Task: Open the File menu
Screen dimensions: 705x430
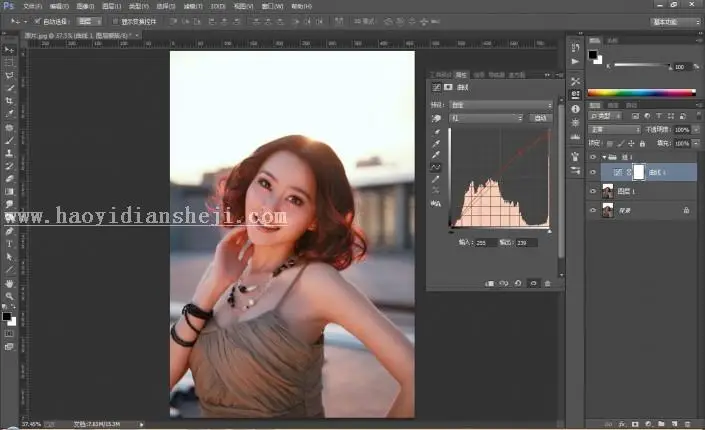Action: click(32, 6)
